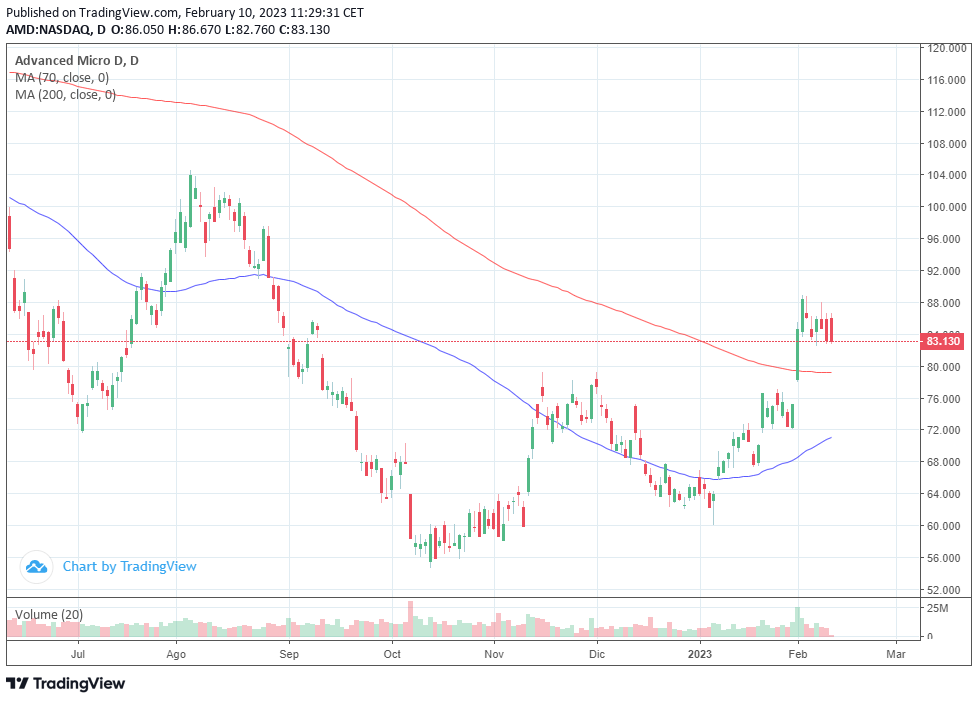Click the Sep label on time axis
Viewport: 978px width, 702px height.
pos(289,654)
